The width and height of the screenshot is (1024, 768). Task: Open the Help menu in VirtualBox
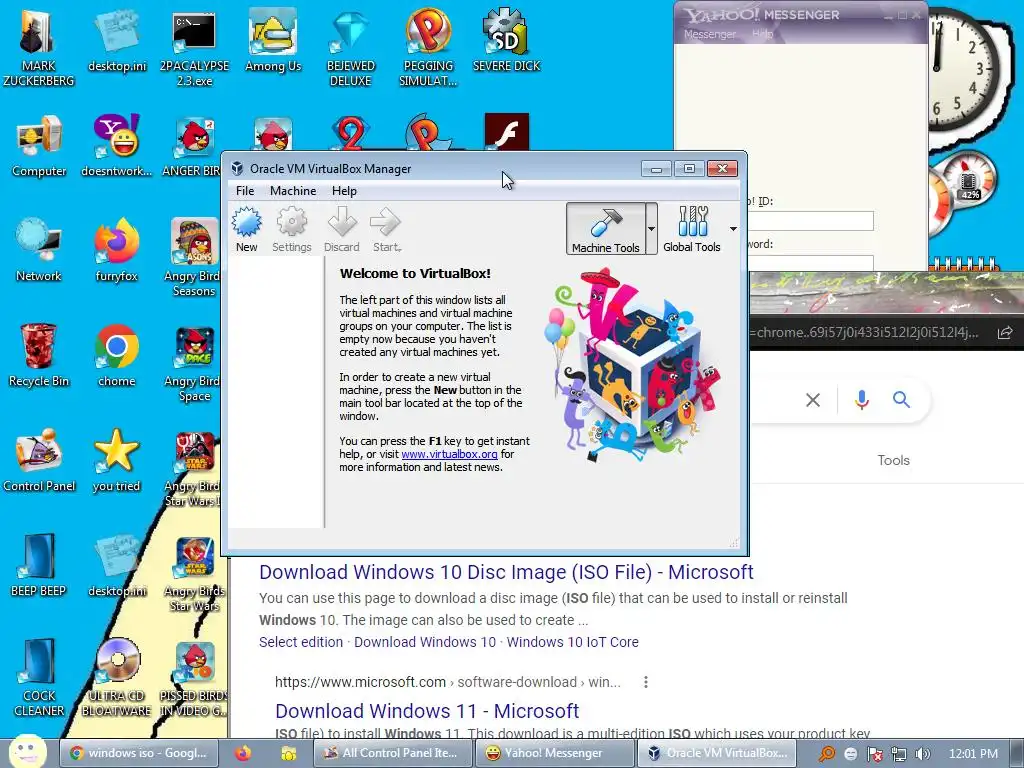pyautogui.click(x=344, y=191)
